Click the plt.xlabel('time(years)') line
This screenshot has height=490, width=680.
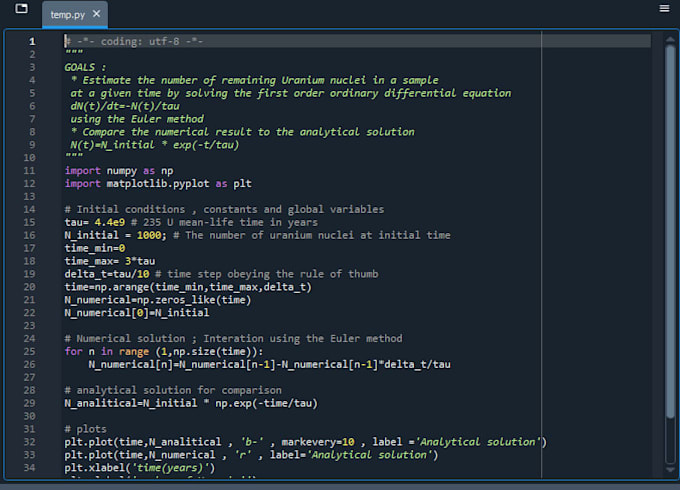140,467
